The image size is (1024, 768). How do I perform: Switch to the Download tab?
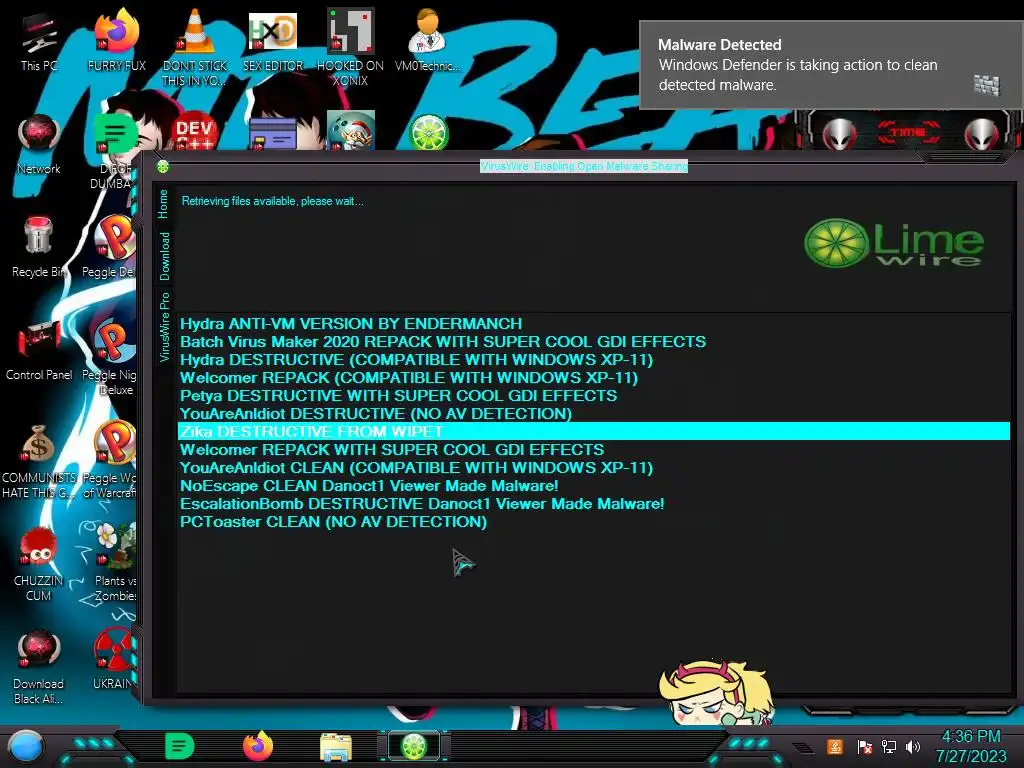click(x=164, y=256)
